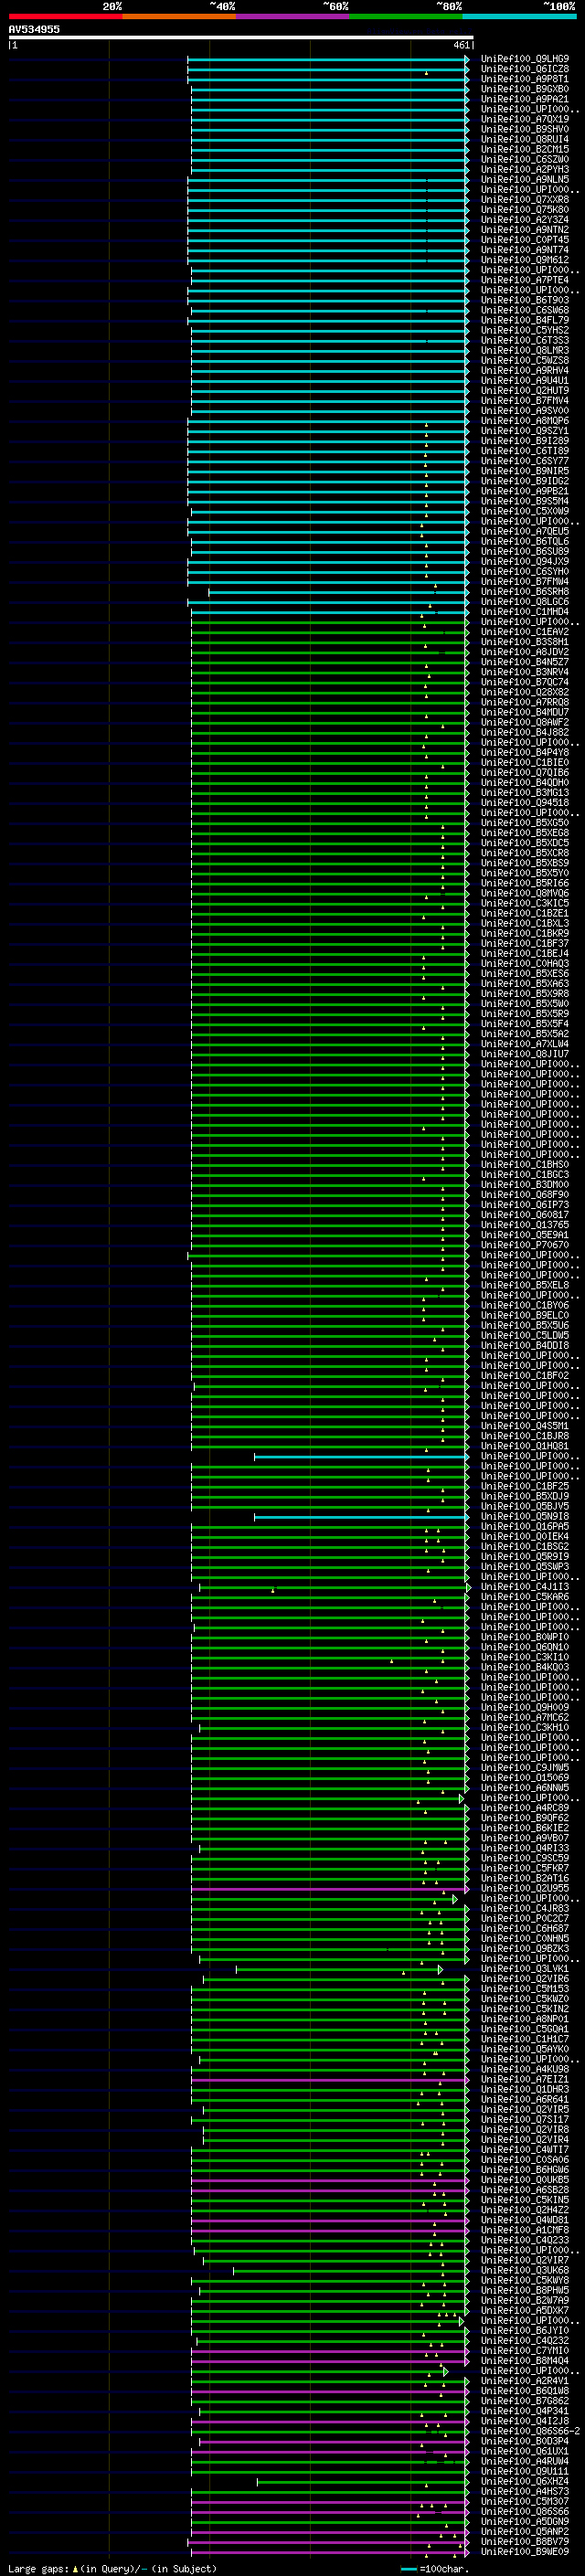Select the UniRef100_Q28X82 label
585x2576 pixels.
[x=525, y=692]
